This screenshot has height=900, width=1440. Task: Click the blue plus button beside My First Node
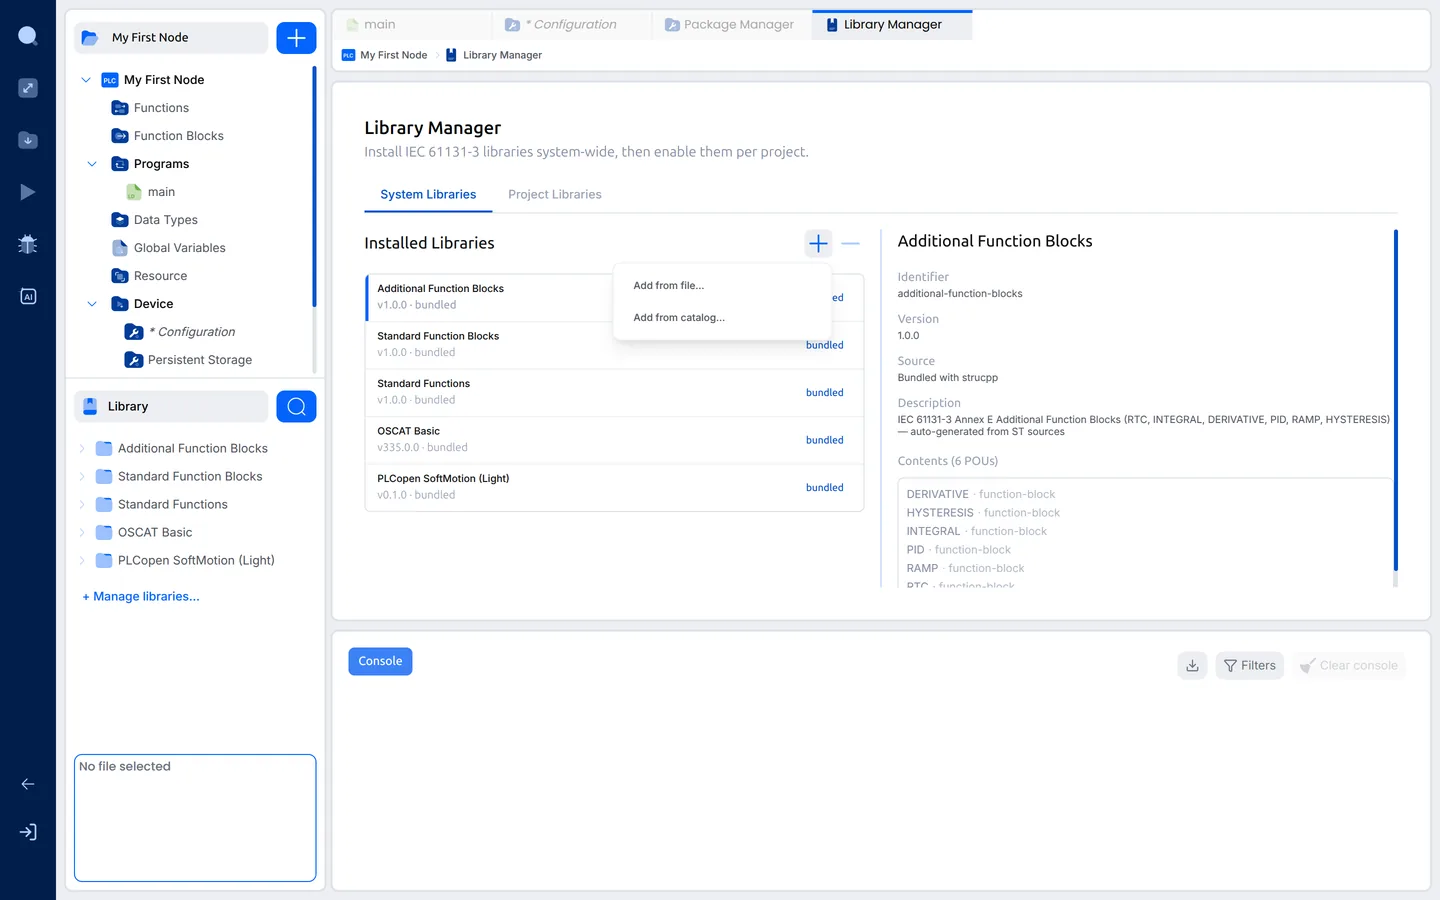click(296, 38)
